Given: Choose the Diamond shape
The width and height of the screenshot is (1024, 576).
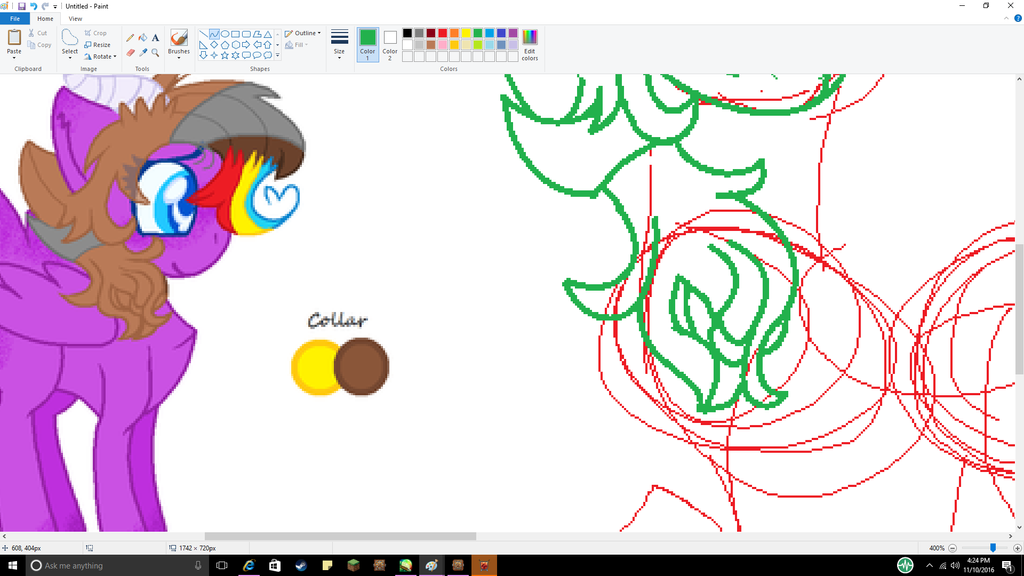Looking at the screenshot, I should pyautogui.click(x=214, y=45).
